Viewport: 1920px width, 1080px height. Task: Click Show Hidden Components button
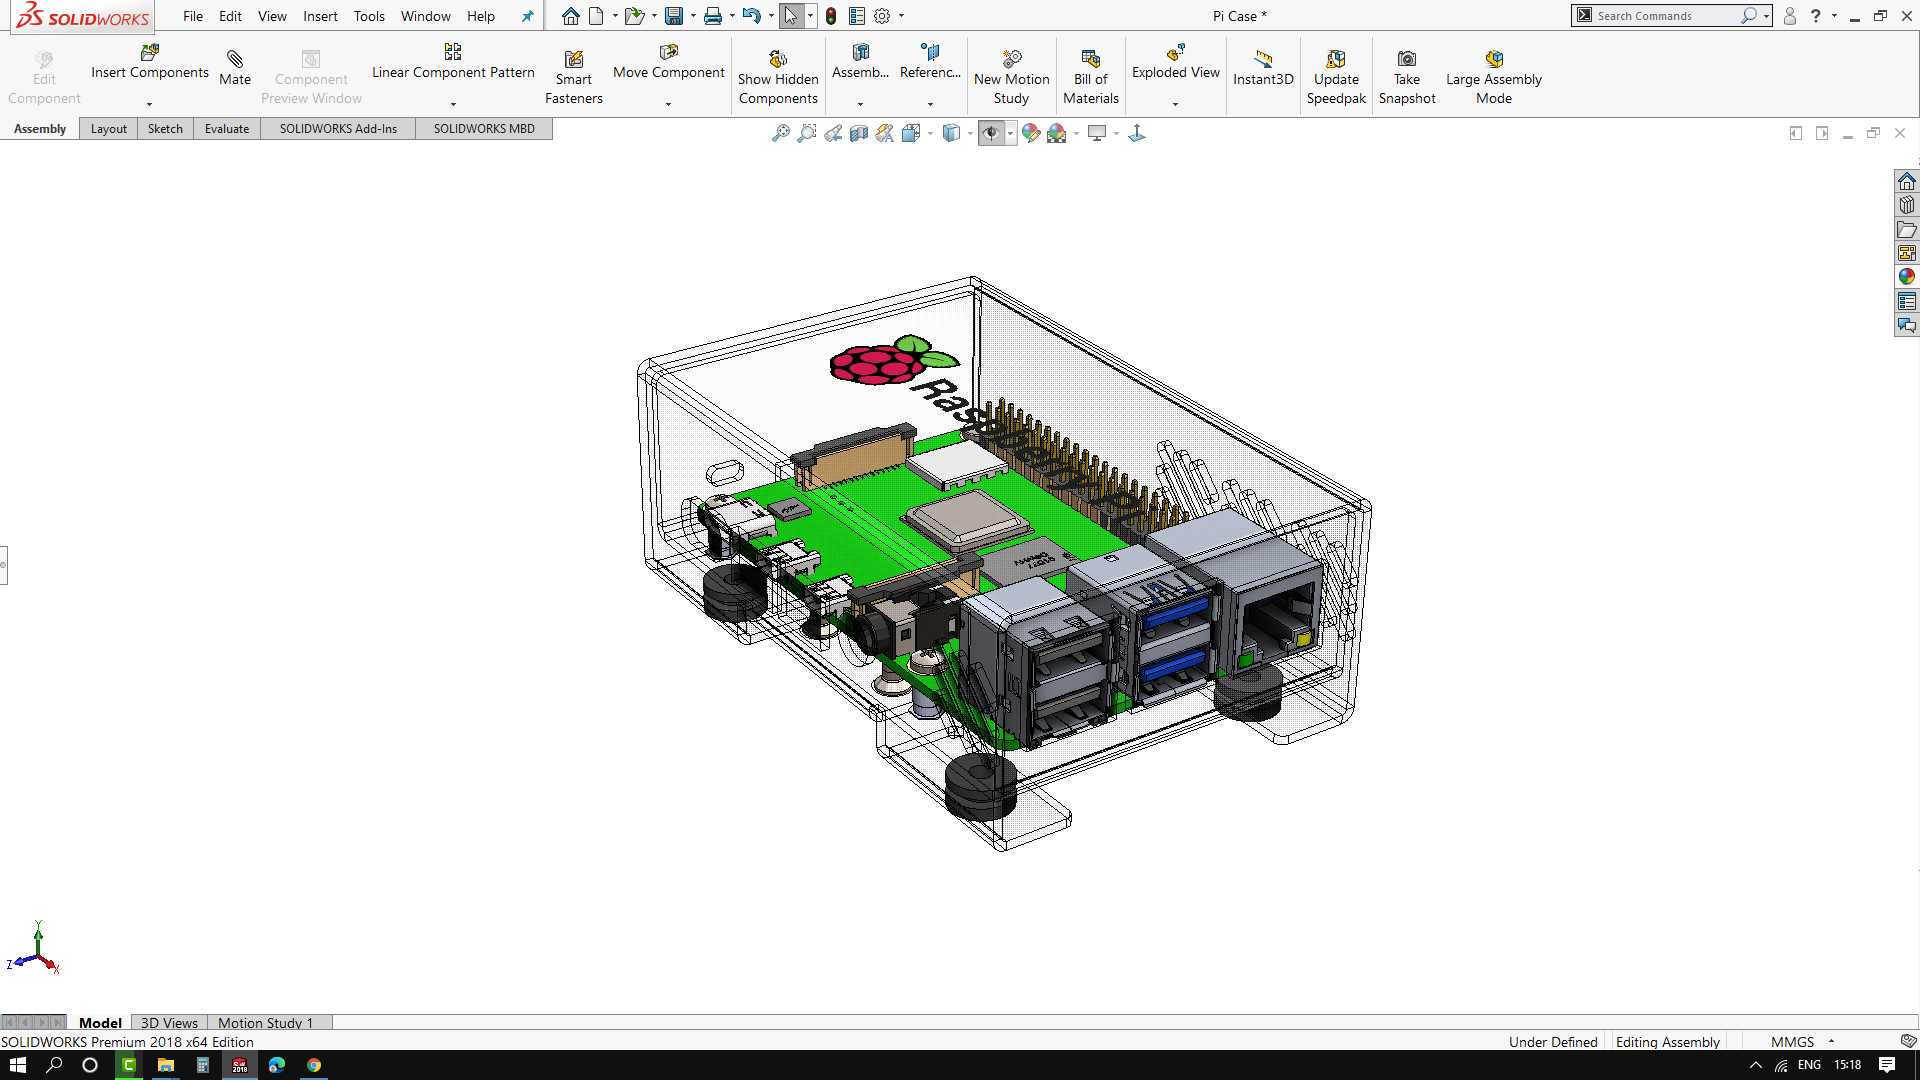point(778,78)
